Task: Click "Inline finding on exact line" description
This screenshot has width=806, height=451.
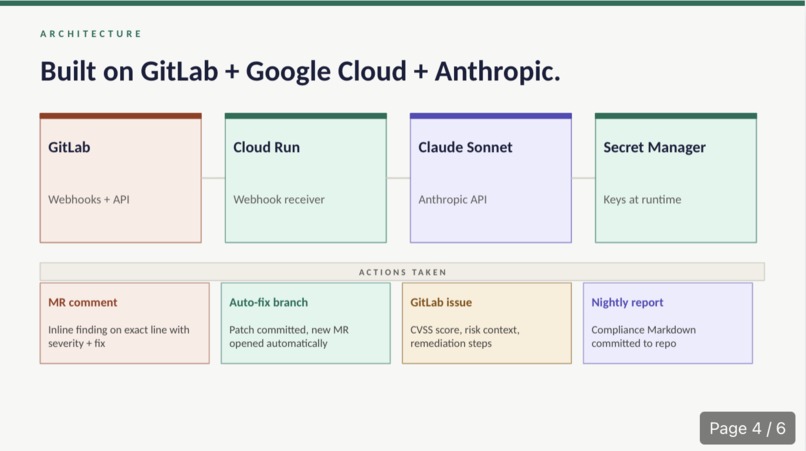Action: click(x=119, y=336)
